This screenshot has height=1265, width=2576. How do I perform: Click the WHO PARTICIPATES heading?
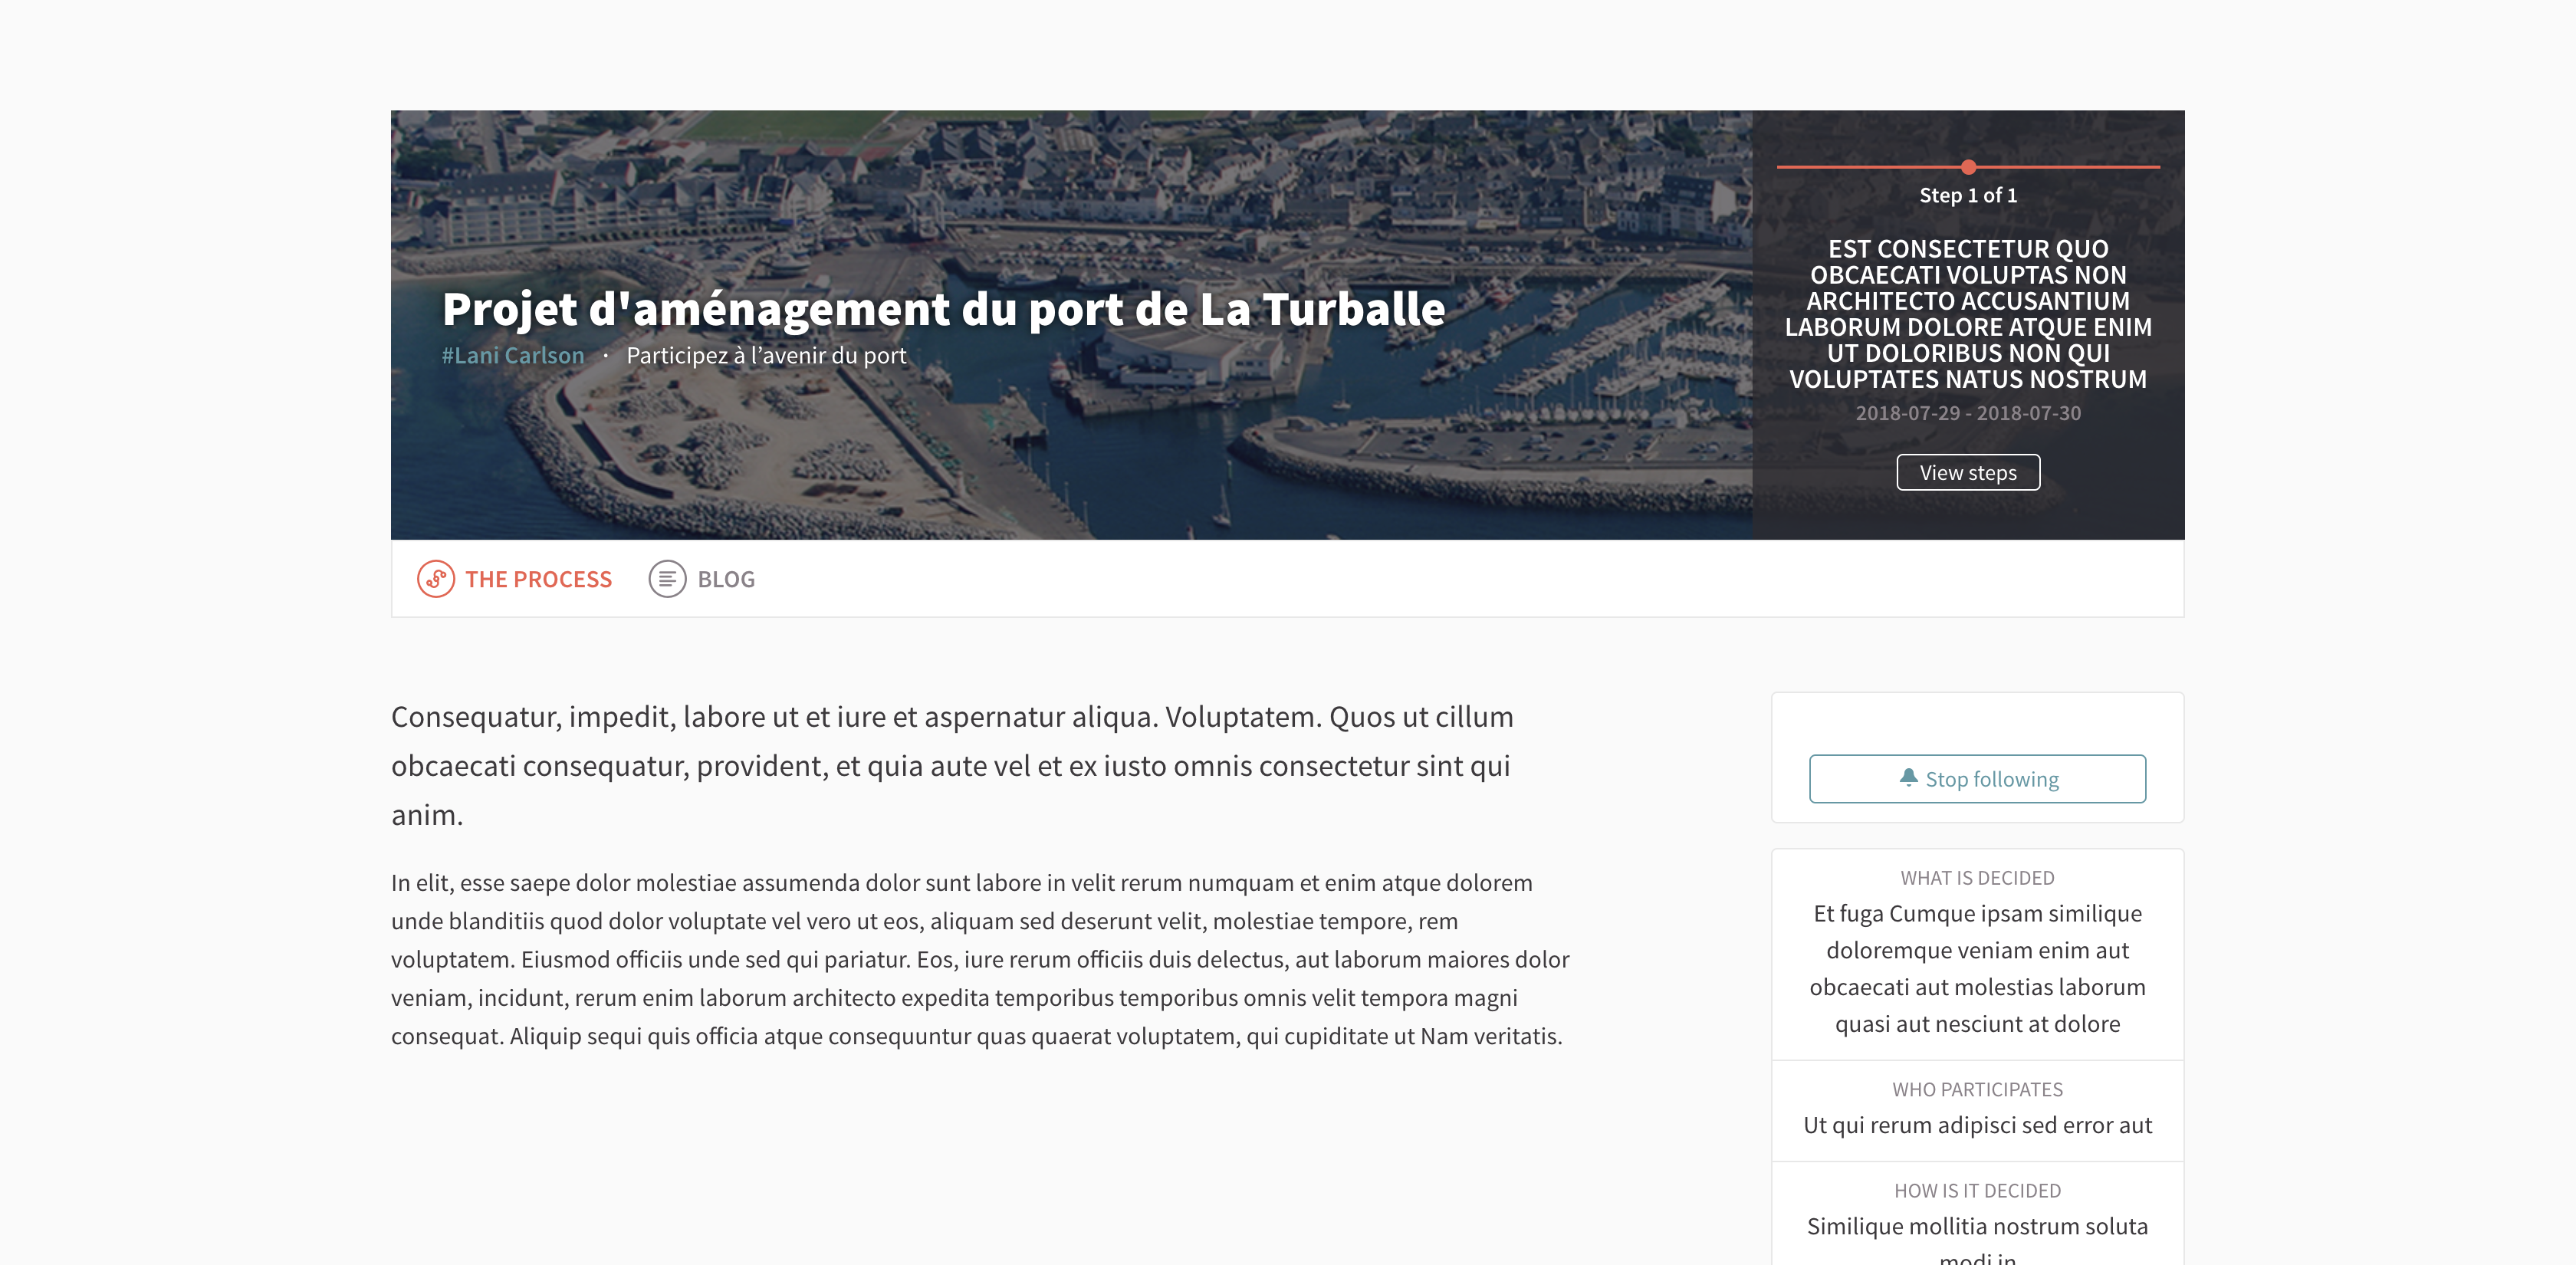1976,1090
